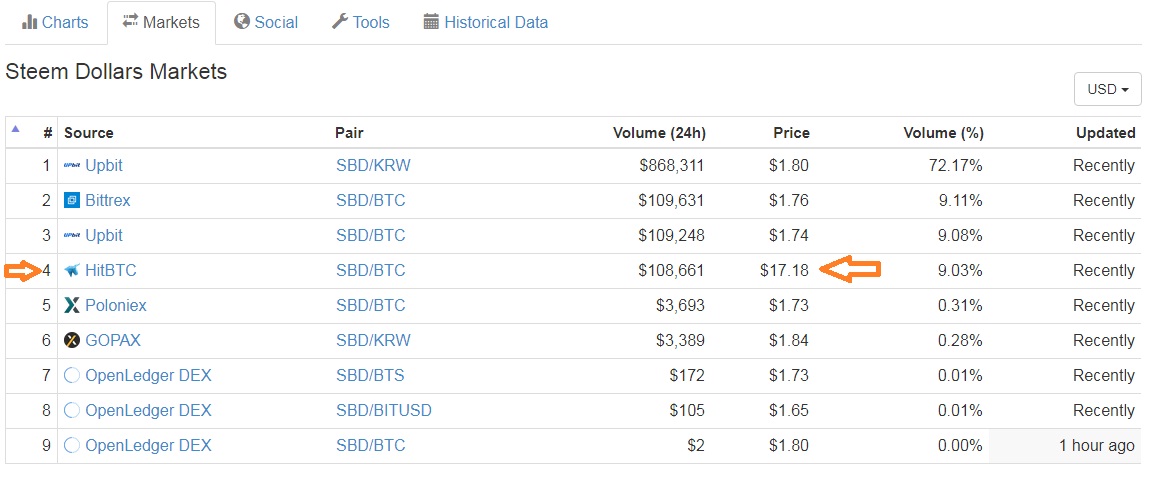Viewport: 1166px width, 482px height.
Task: Open the HitBTC source link
Action: 111,270
